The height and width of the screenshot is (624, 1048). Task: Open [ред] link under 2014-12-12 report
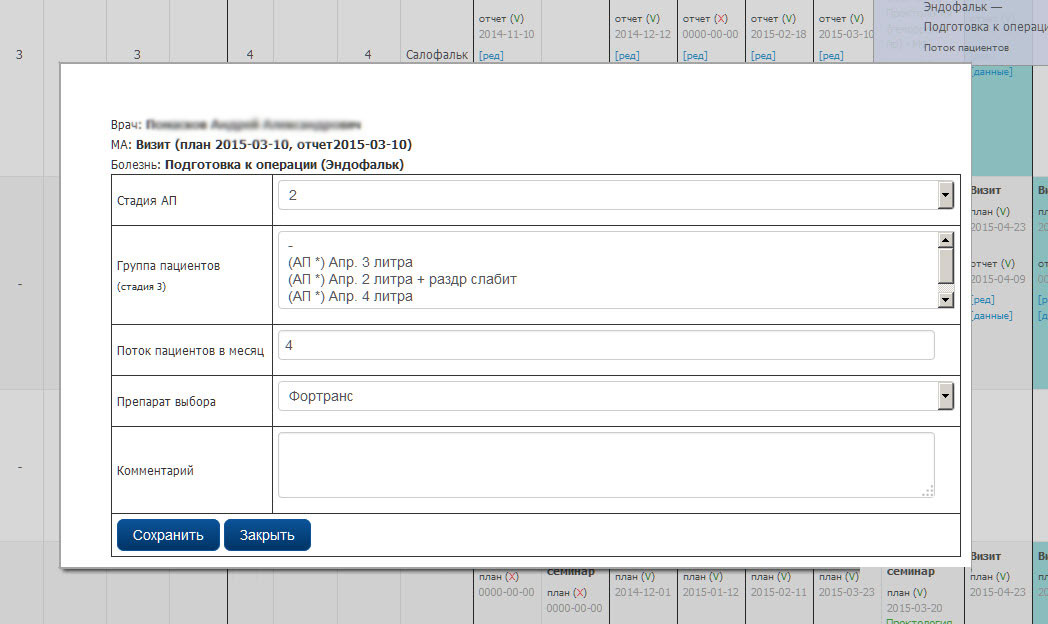click(627, 56)
